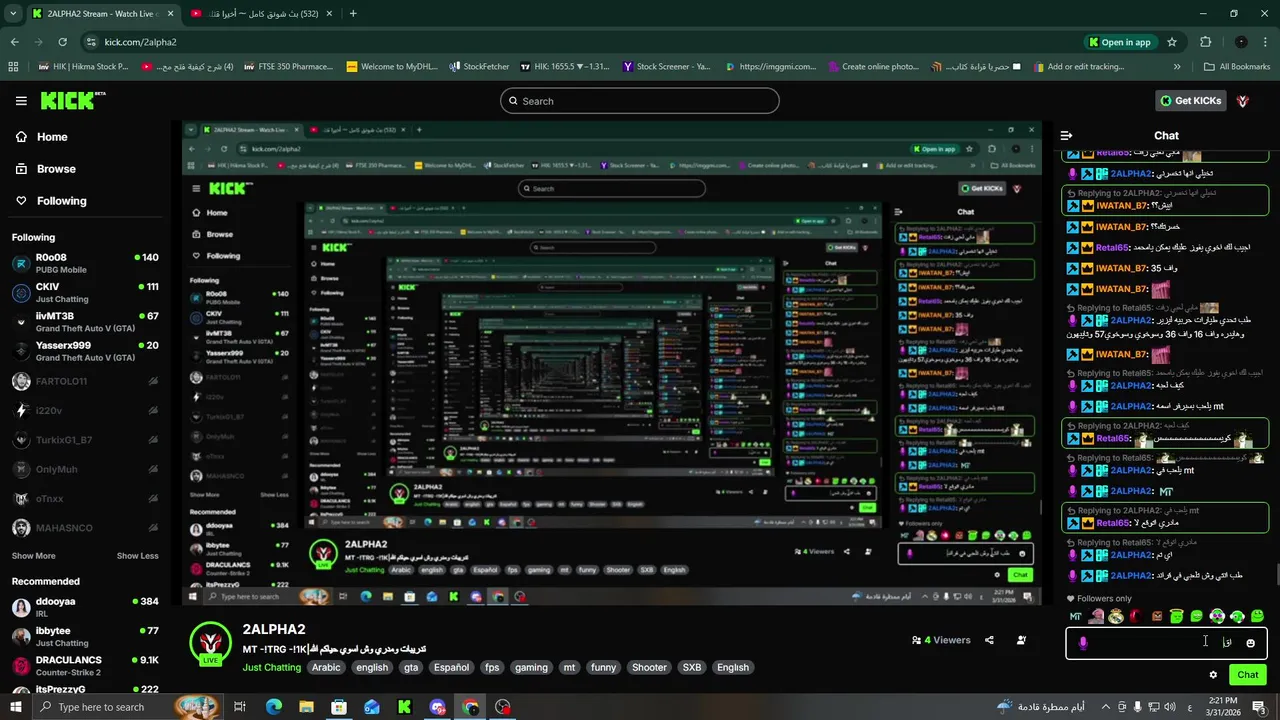Click Show Less under the Following list
The image size is (1280, 720).
tap(137, 556)
